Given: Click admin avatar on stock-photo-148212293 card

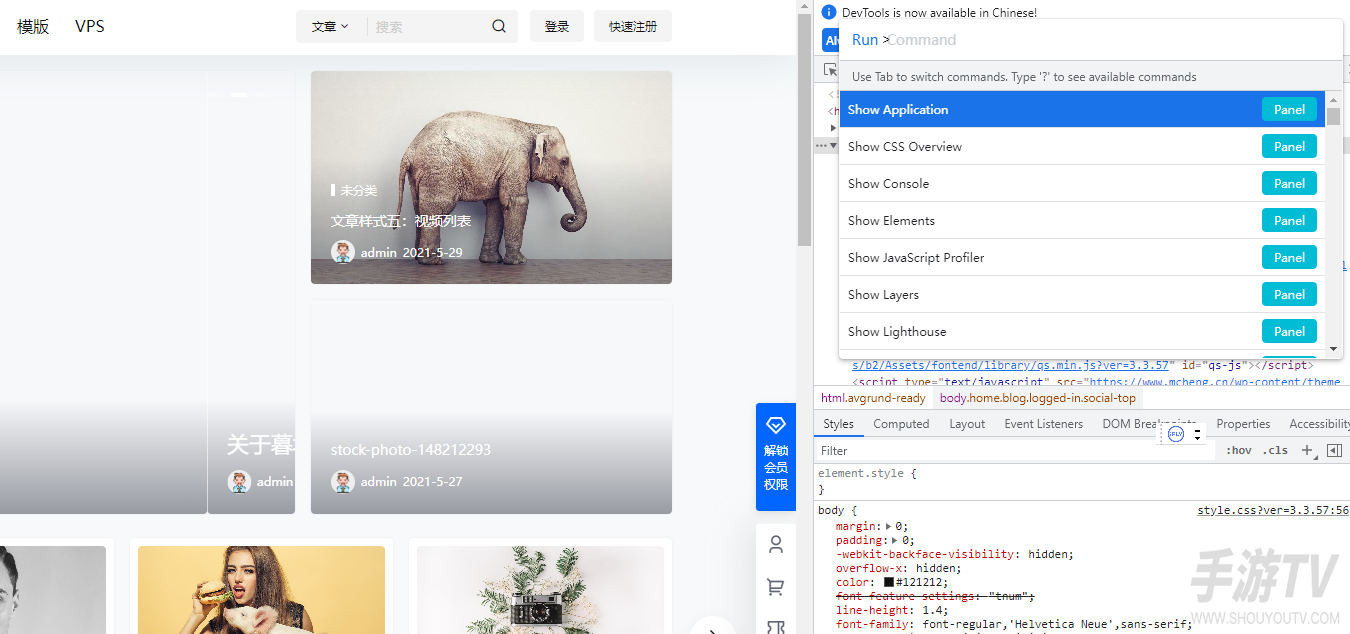Looking at the screenshot, I should pyautogui.click(x=343, y=481).
